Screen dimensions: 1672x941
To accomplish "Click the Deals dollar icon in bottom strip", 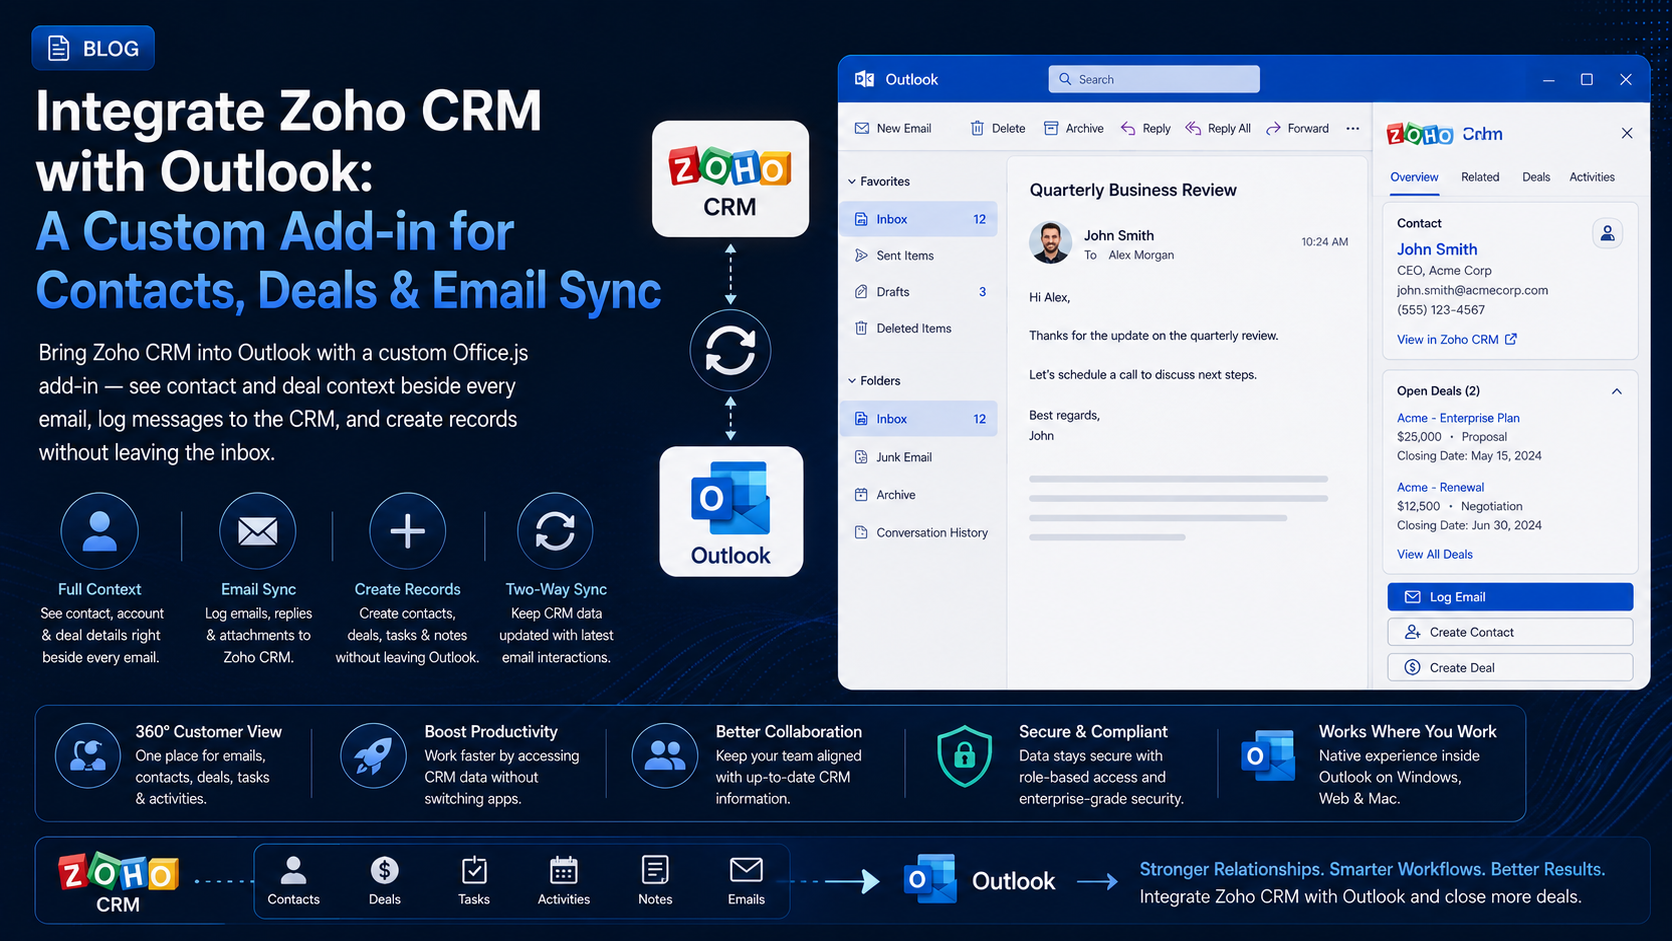I will pos(384,870).
